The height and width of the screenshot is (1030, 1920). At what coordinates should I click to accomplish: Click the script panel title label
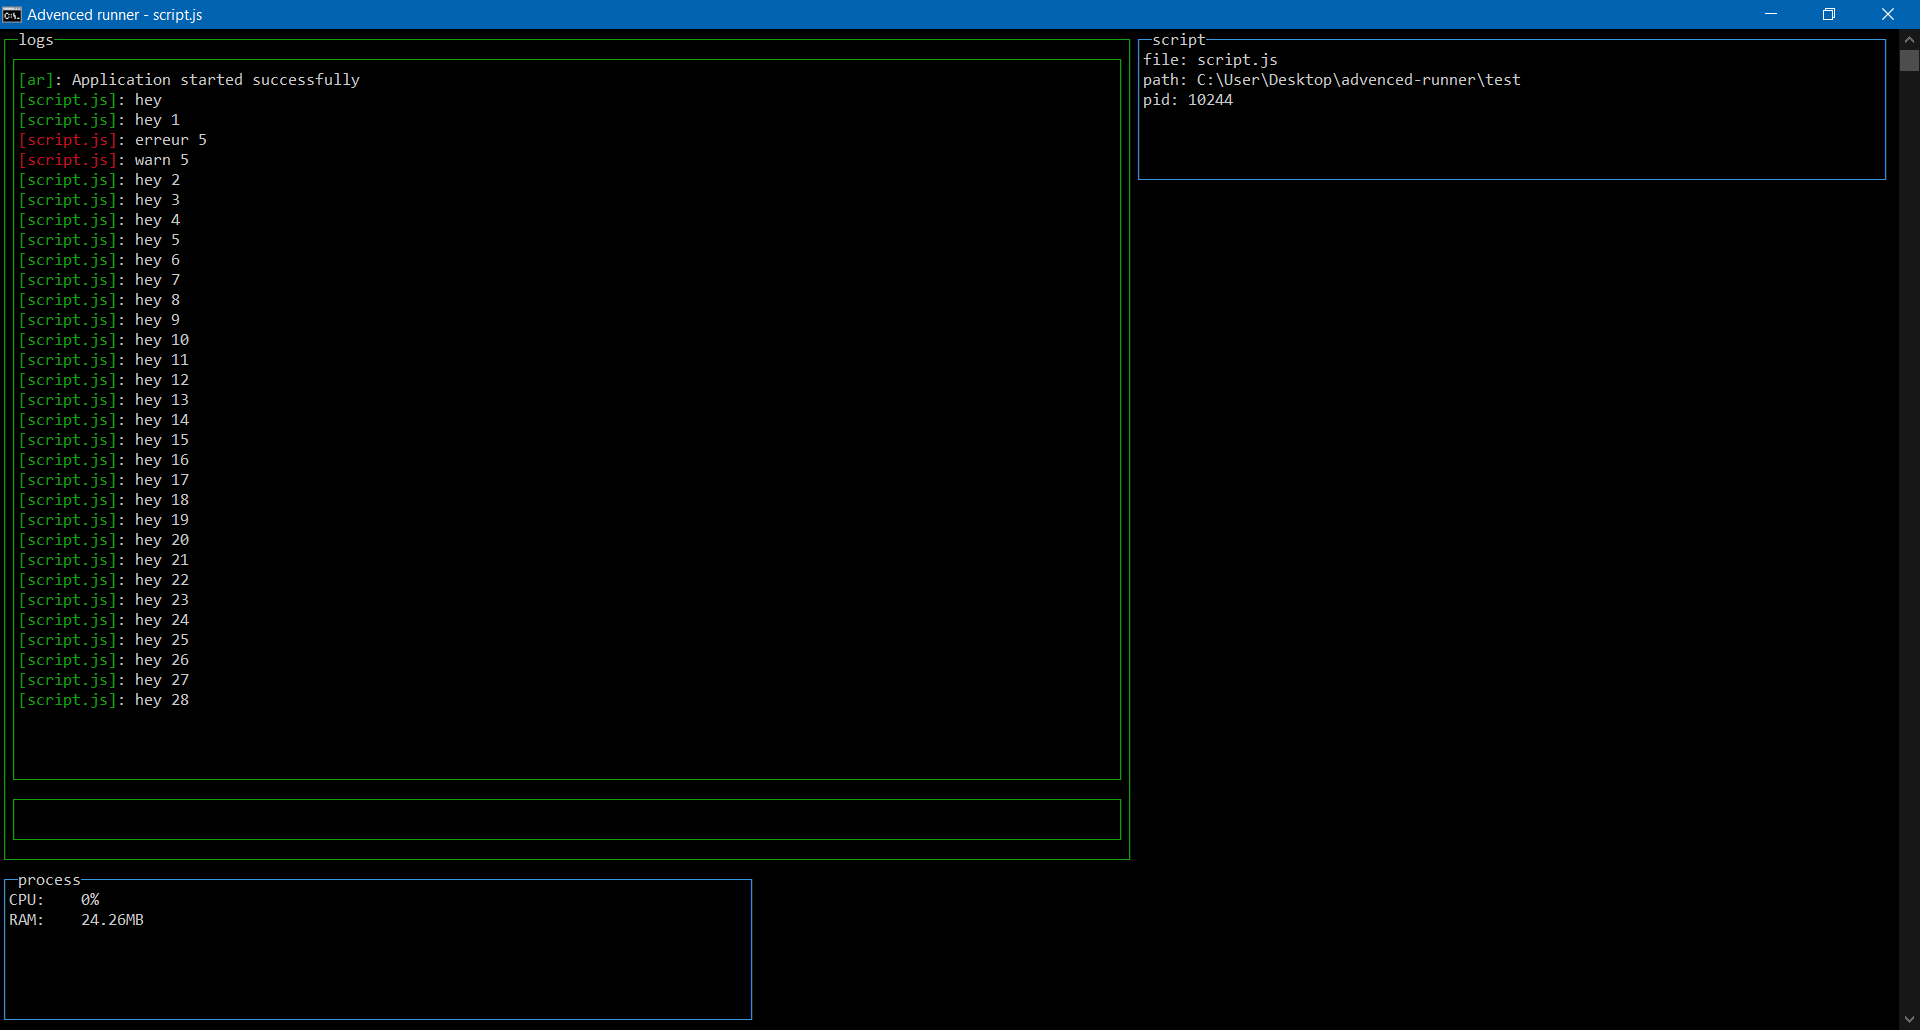tap(1179, 40)
